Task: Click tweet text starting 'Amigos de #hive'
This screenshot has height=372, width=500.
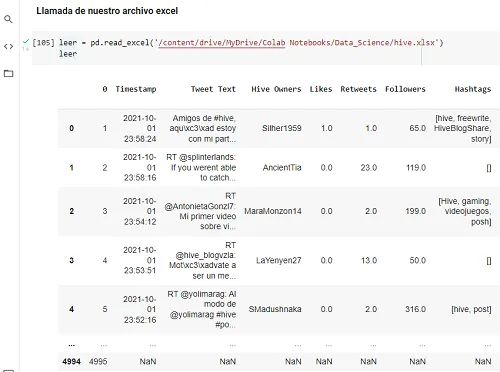Action: 203,128
